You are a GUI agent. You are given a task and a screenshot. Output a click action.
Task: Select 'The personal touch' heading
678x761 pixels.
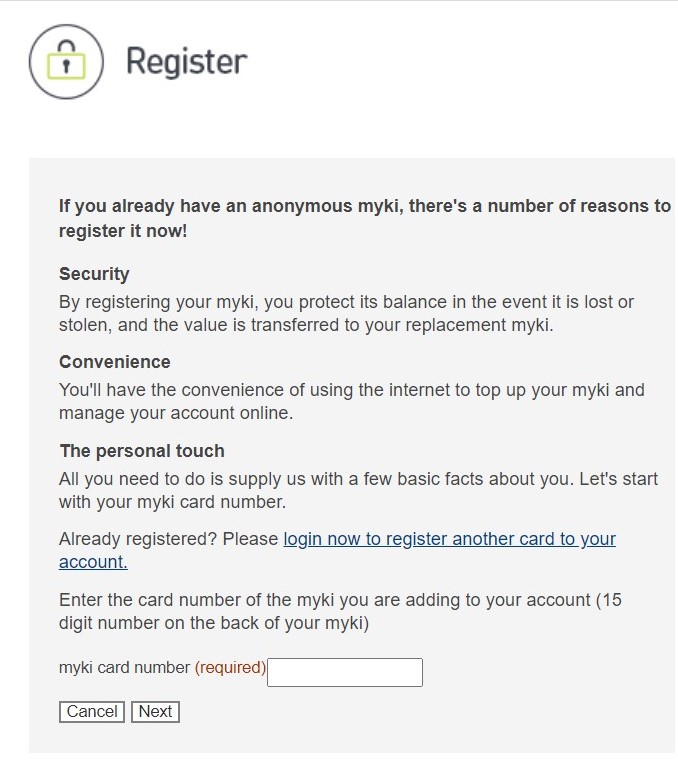click(142, 451)
